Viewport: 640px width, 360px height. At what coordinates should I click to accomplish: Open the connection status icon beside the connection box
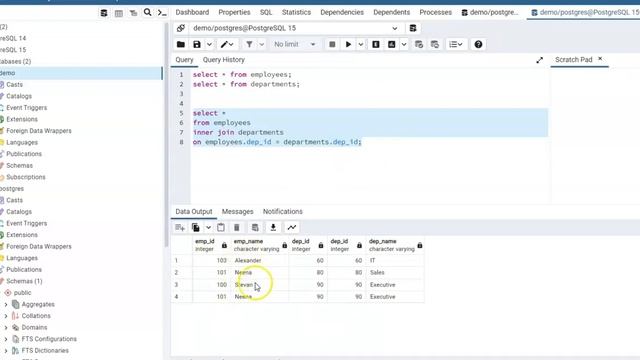[x=180, y=28]
